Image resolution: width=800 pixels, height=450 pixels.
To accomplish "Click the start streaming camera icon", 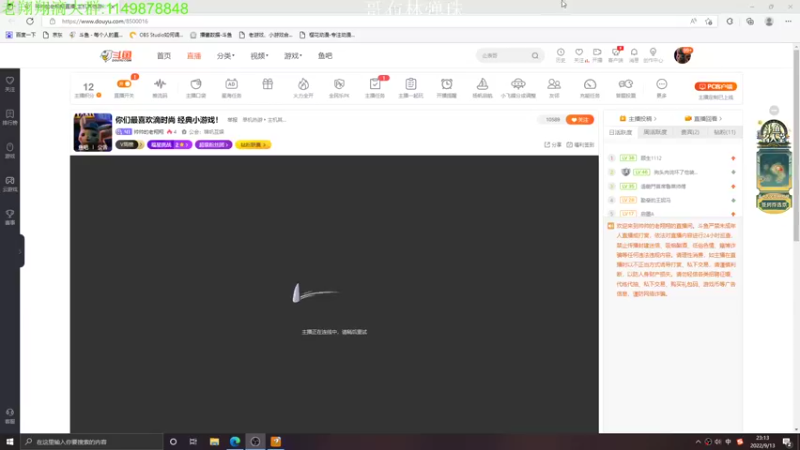I will pos(597,53).
